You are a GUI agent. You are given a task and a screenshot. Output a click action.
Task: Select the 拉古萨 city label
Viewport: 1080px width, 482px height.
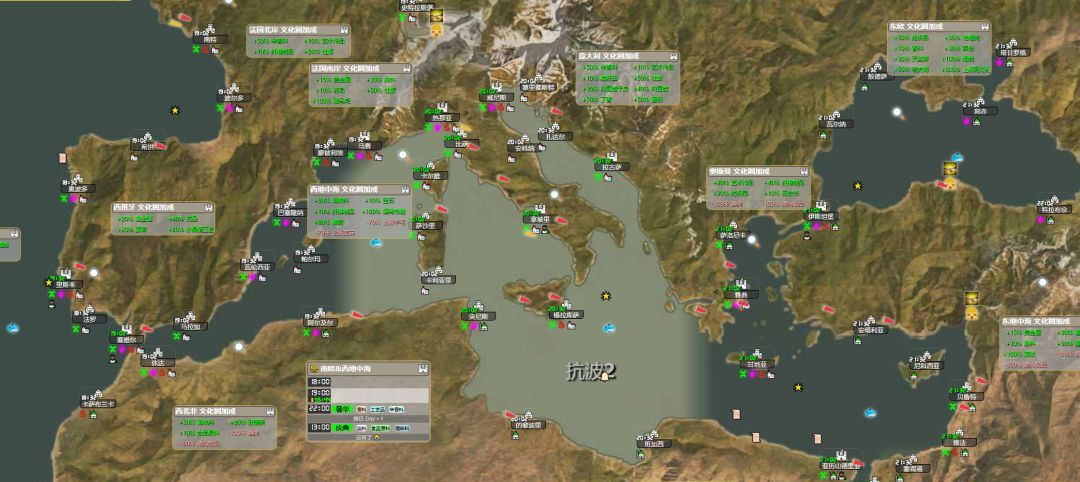612,167
